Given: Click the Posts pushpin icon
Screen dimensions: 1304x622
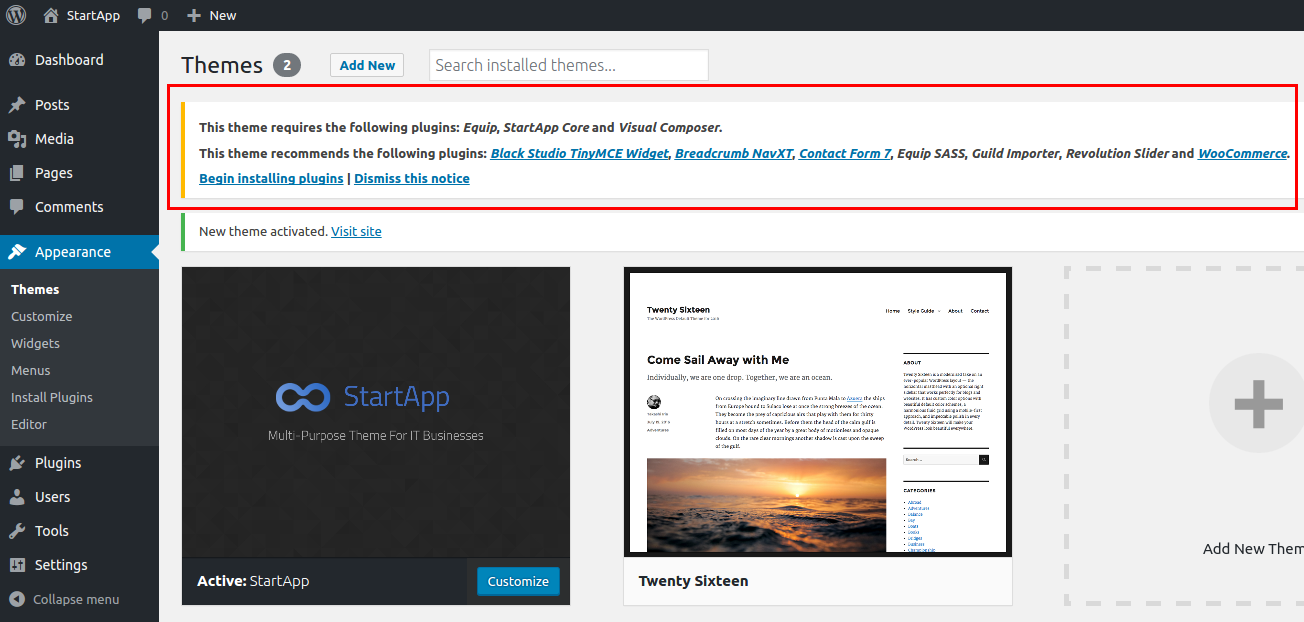Looking at the screenshot, I should pos(17,105).
